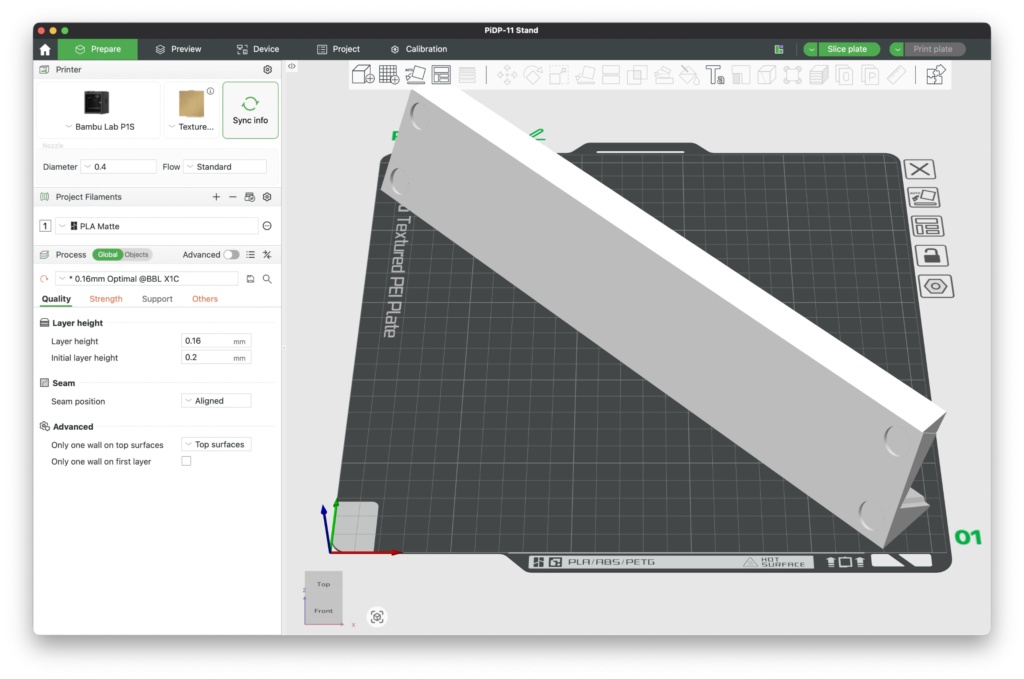This screenshot has height=679, width=1024.
Task: Click the Layer height input field
Action: [x=207, y=341]
